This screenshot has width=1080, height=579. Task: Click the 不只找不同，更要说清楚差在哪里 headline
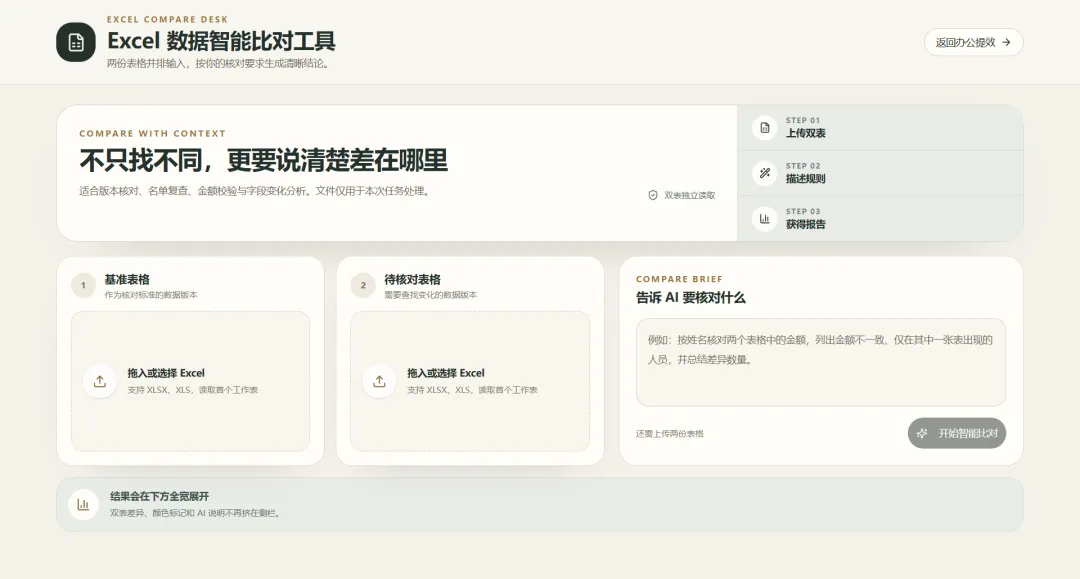tap(263, 160)
